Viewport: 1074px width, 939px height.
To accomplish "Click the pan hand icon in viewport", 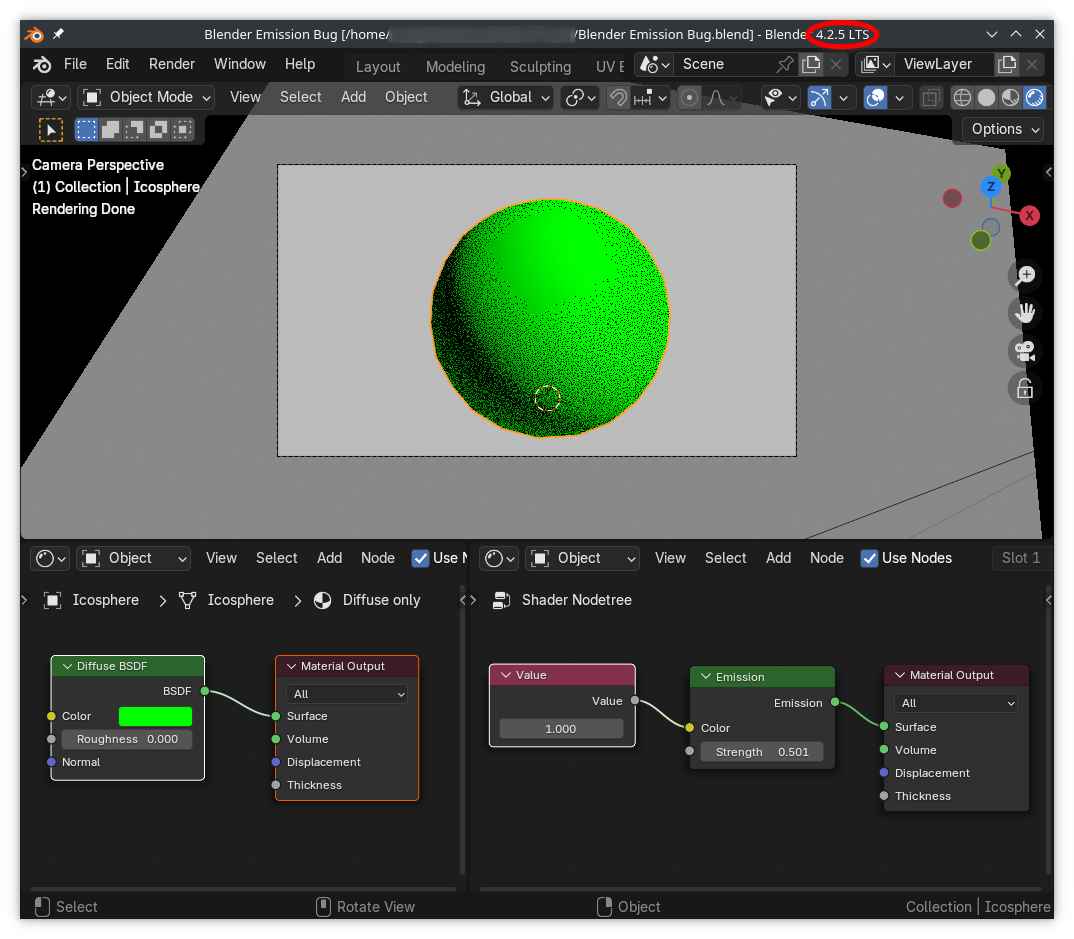I will tap(1025, 314).
